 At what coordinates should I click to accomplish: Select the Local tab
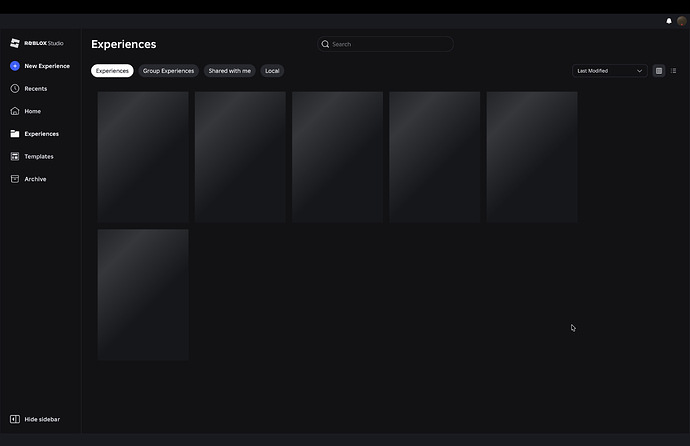tap(272, 71)
